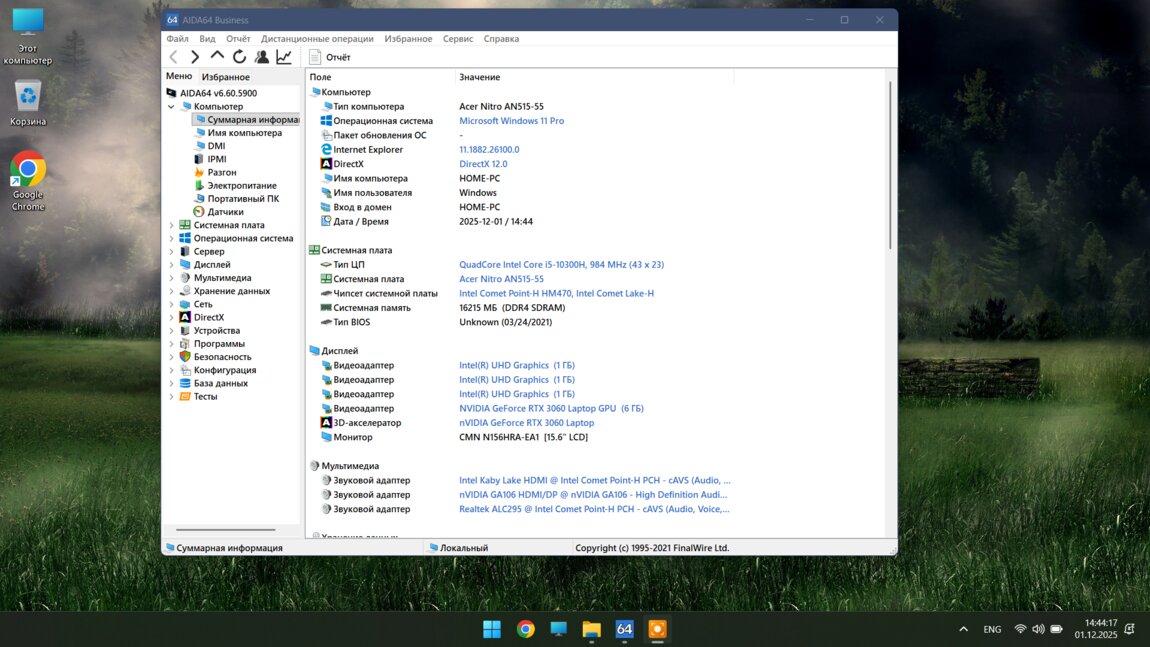Open the user management toolbar icon
Viewport: 1150px width, 647px height.
[262, 57]
